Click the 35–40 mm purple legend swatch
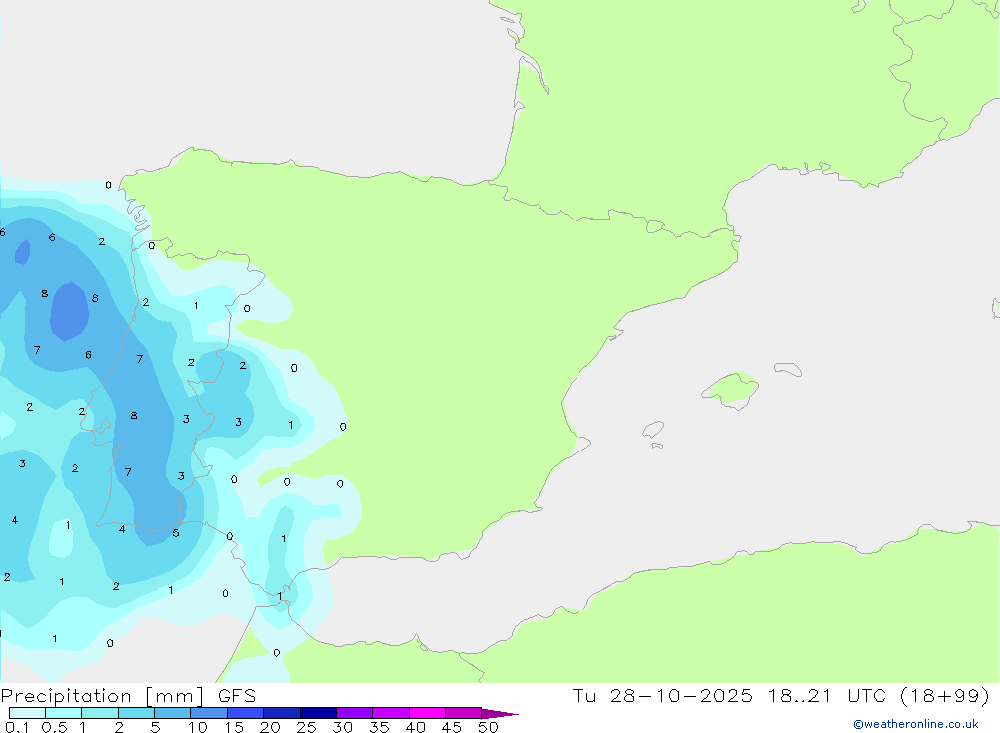Screen dimensions: 1000x733 click(391, 713)
